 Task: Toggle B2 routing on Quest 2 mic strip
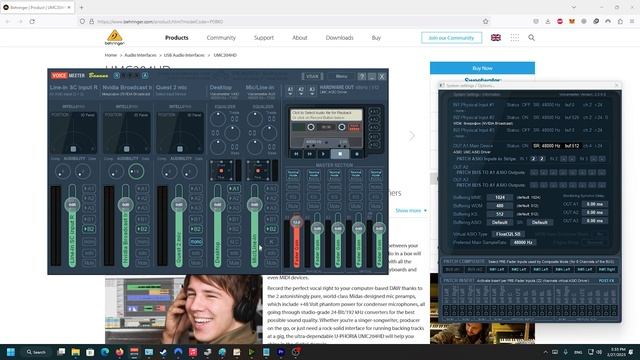coord(196,229)
